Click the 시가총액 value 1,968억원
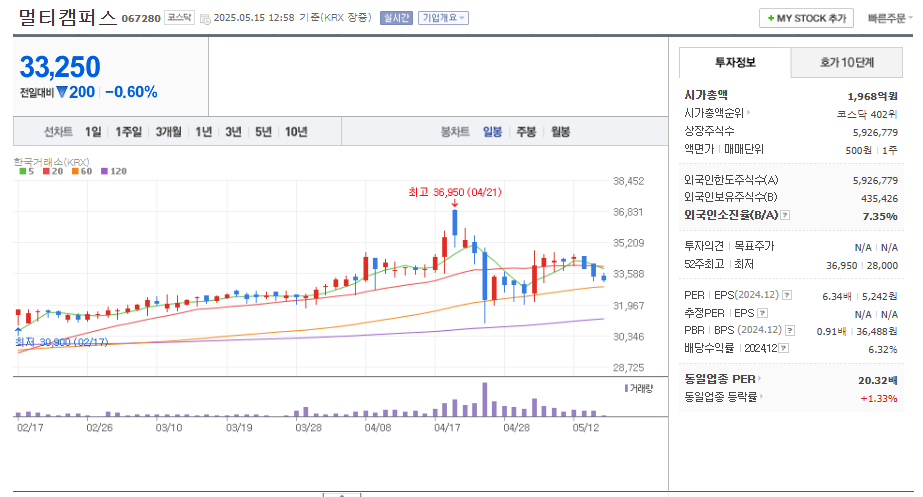This screenshot has width=923, height=497. coord(872,96)
